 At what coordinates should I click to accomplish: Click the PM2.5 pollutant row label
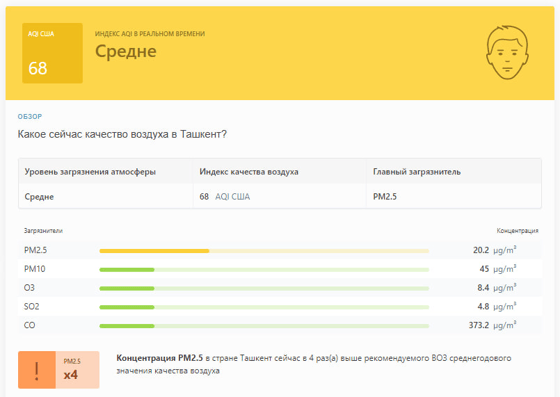35,250
